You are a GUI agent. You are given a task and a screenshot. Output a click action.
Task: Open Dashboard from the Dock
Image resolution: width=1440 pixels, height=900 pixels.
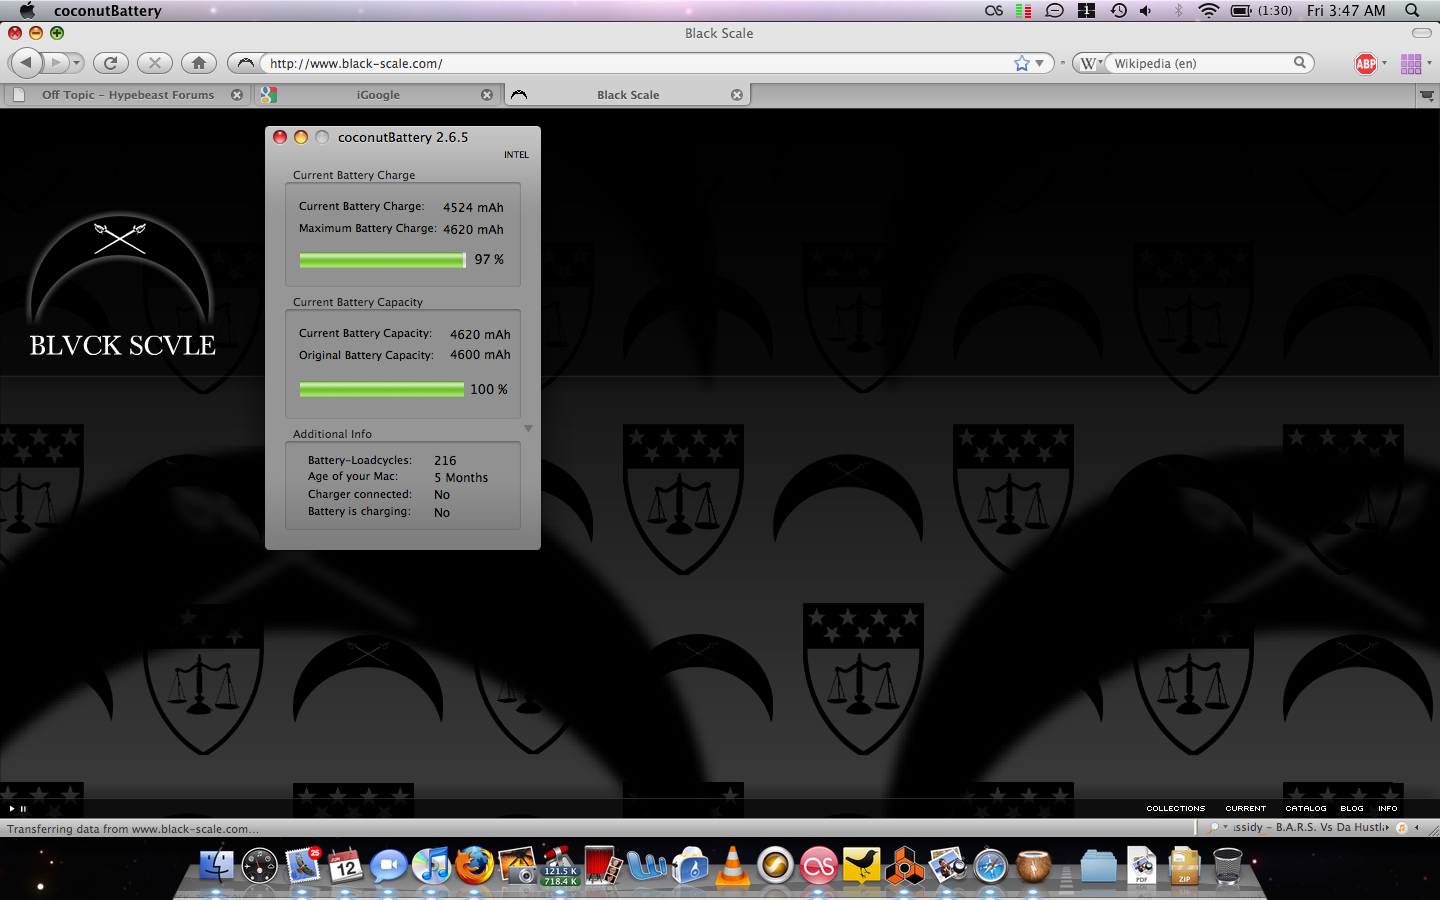pyautogui.click(x=259, y=865)
